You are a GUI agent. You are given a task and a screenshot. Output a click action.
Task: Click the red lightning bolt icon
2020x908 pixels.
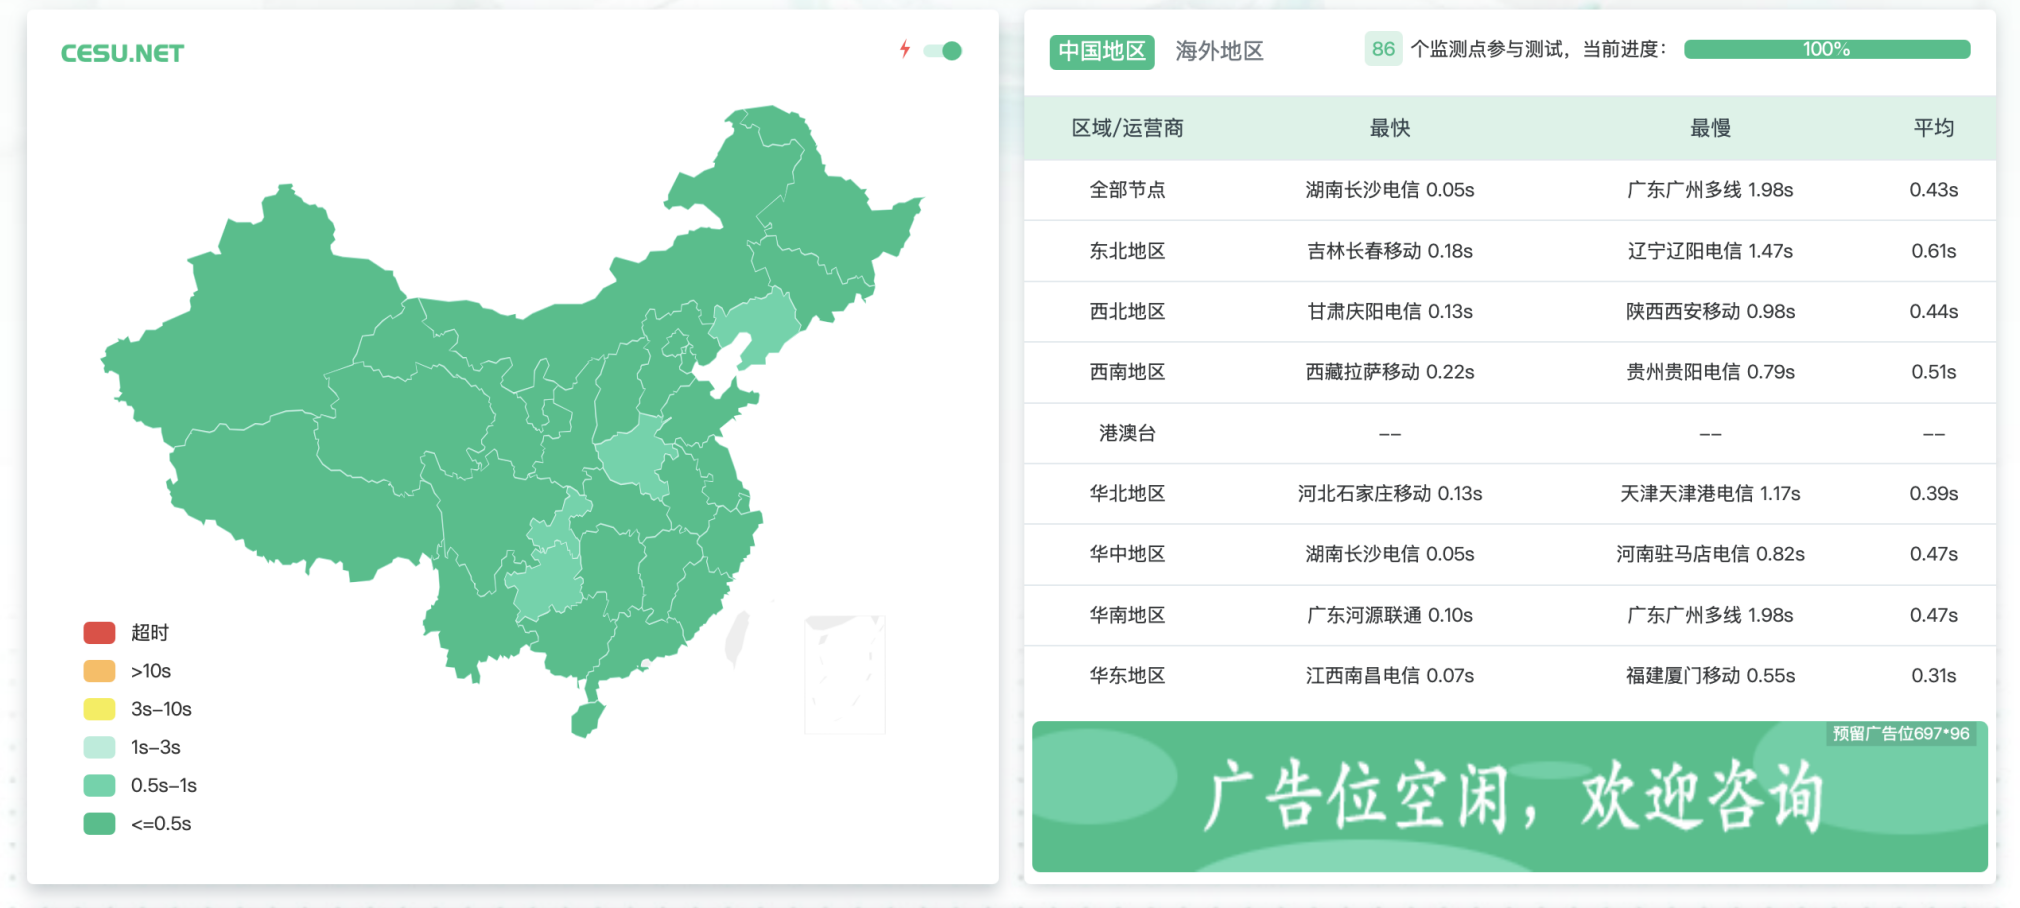[905, 49]
